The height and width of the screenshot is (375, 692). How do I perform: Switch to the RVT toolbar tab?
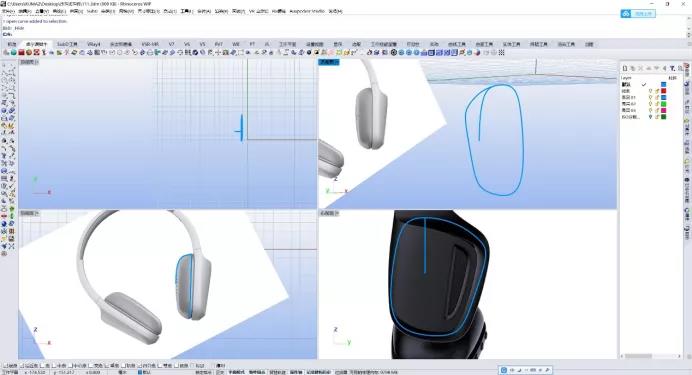click(218, 45)
